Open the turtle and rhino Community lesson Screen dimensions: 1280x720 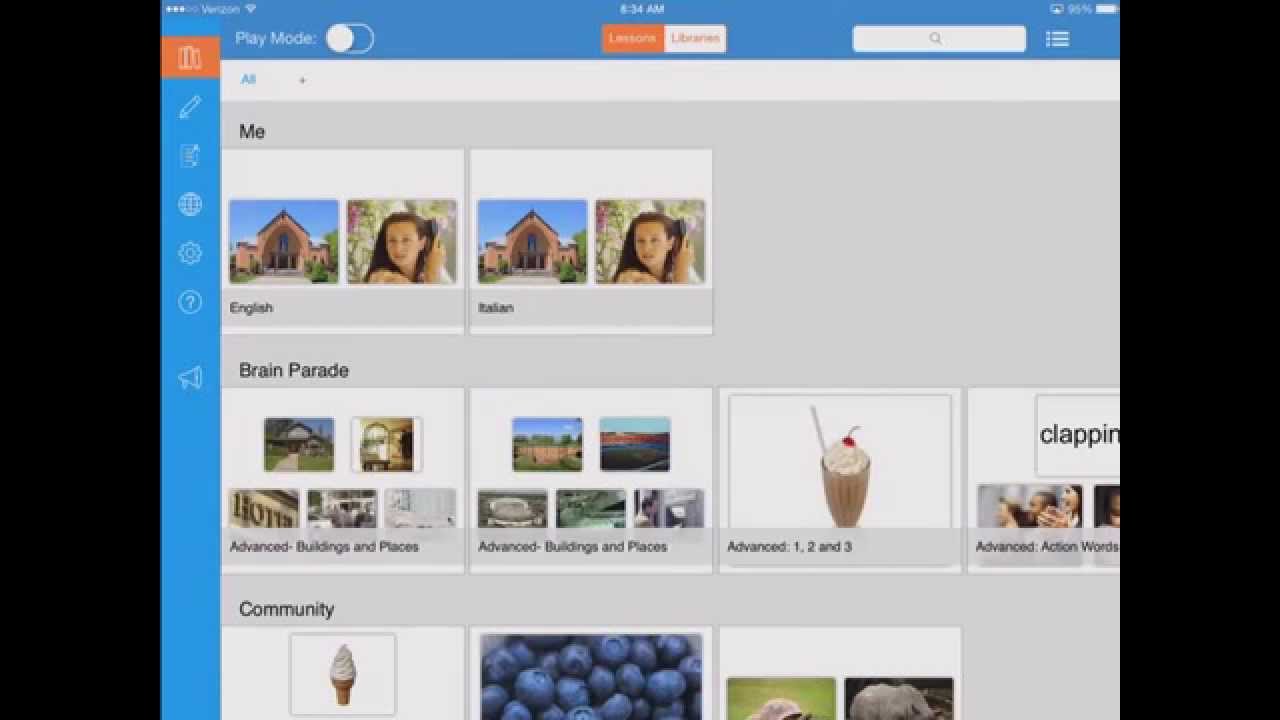pyautogui.click(x=840, y=674)
